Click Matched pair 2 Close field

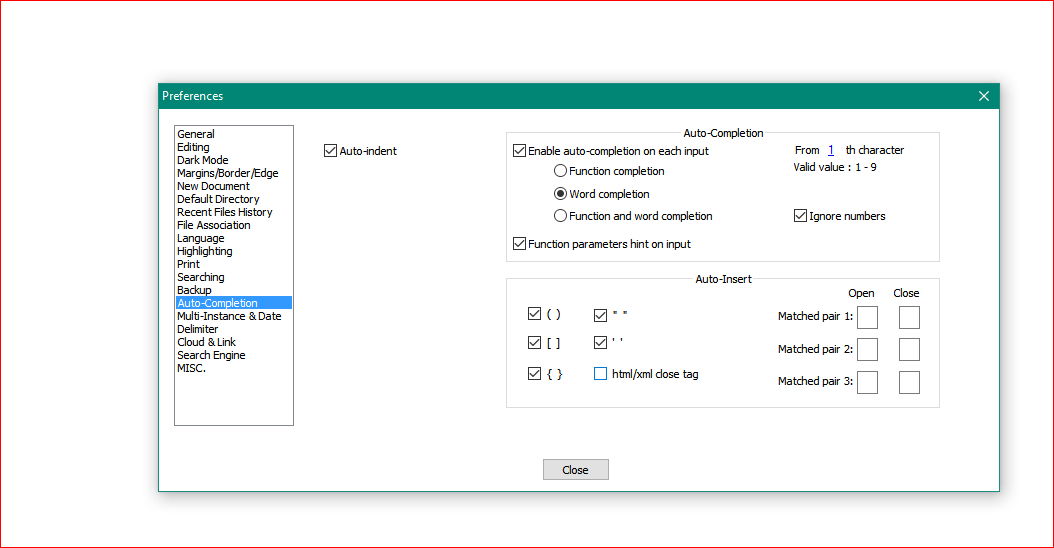(909, 350)
